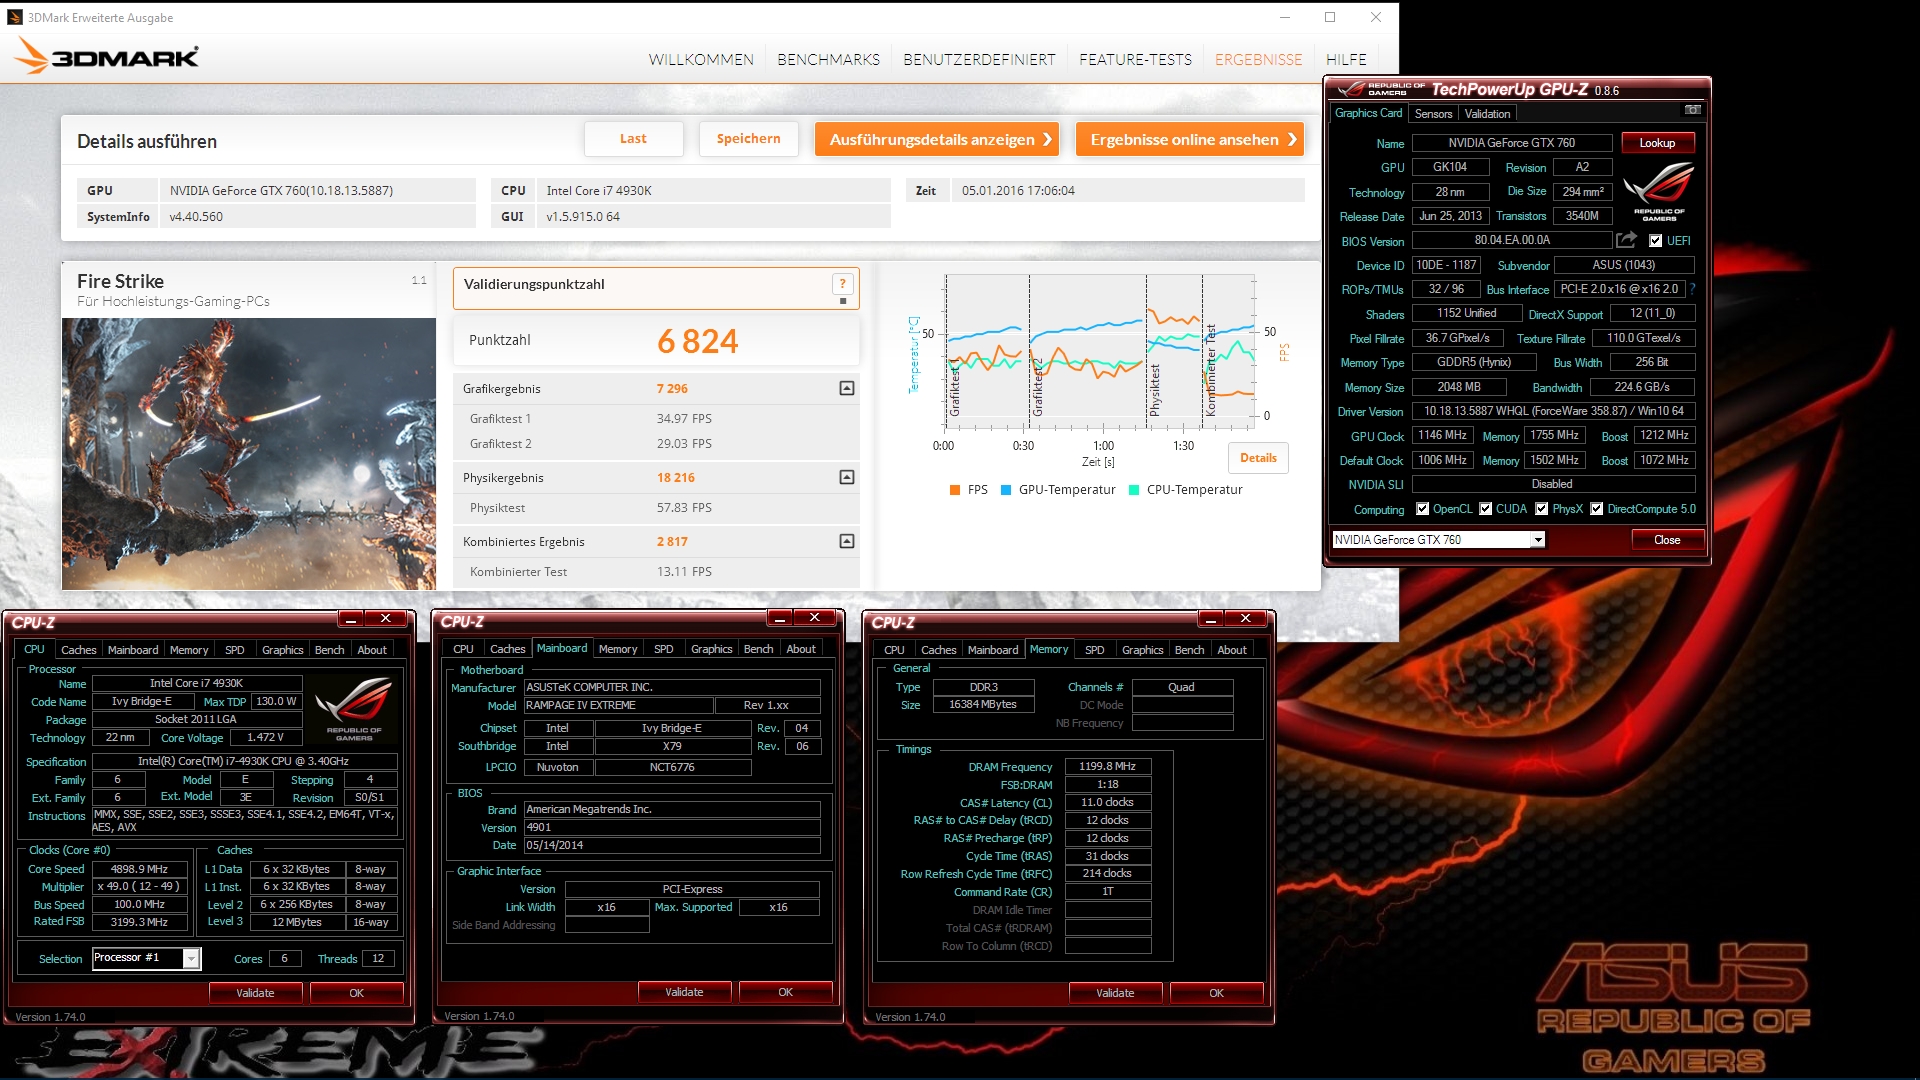The image size is (1920, 1080).
Task: Click the GPU name field NVIDIA GeForce GTX 760
Action: [x=1511, y=143]
